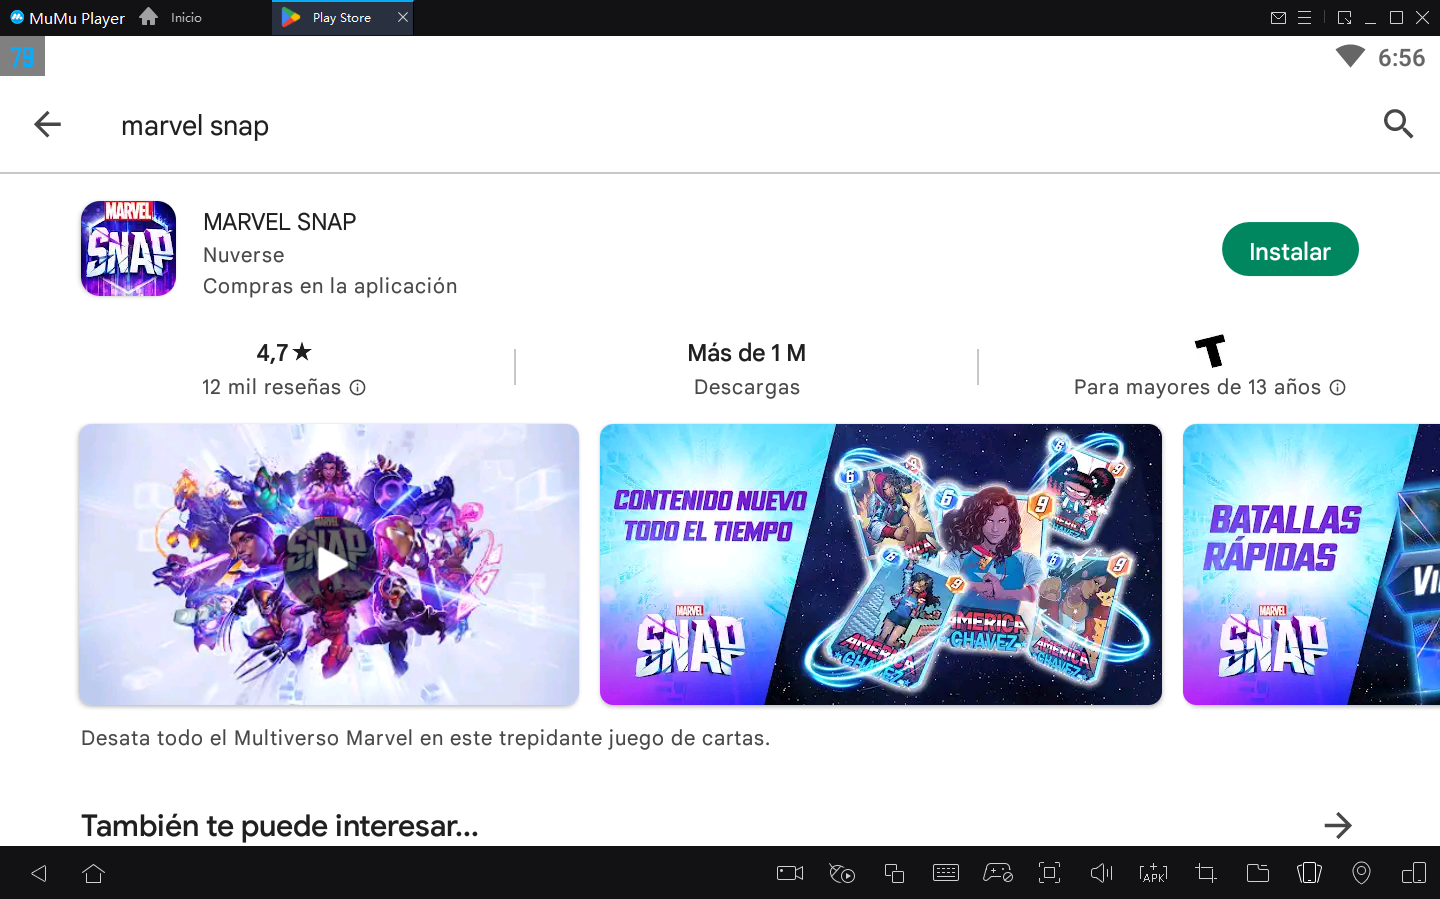Screen dimensions: 1440x899
Task: Tap the MARVEL SNAP app icon
Action: click(128, 249)
